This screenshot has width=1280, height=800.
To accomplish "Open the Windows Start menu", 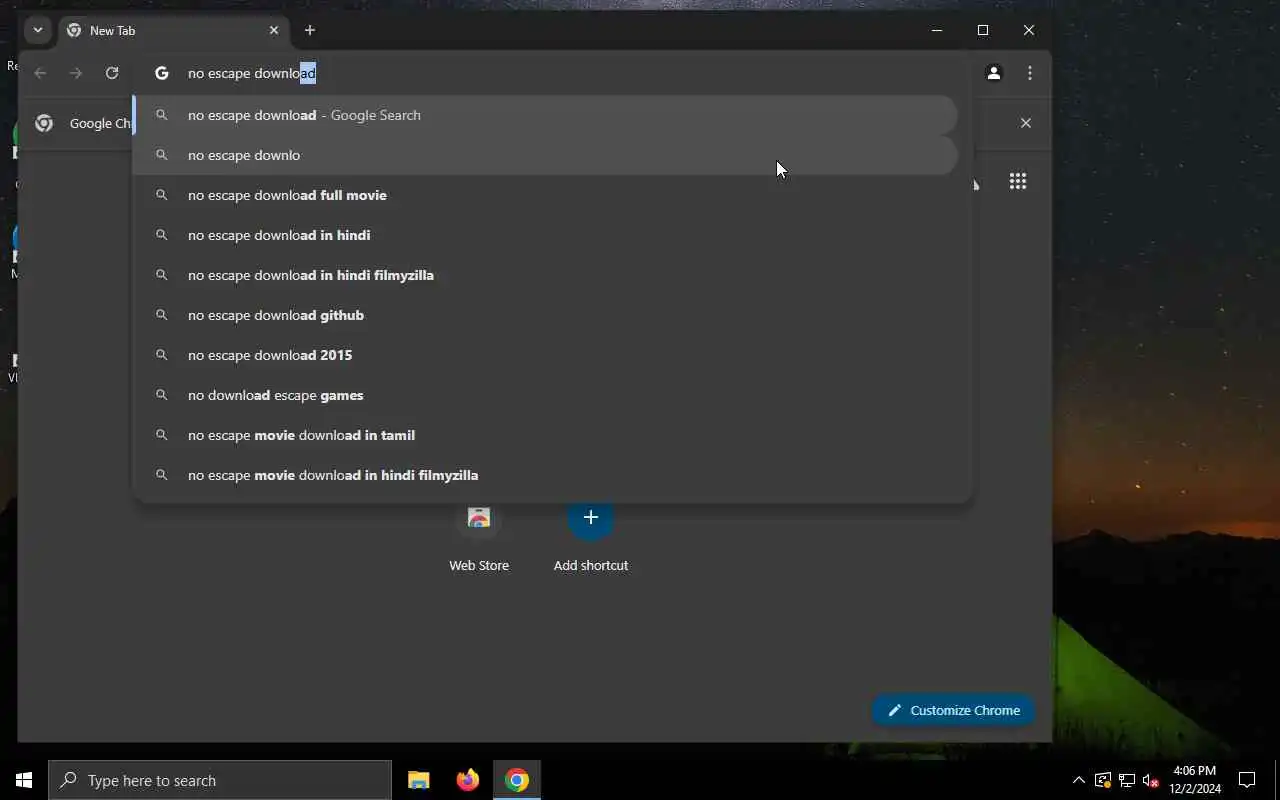I will 24,780.
